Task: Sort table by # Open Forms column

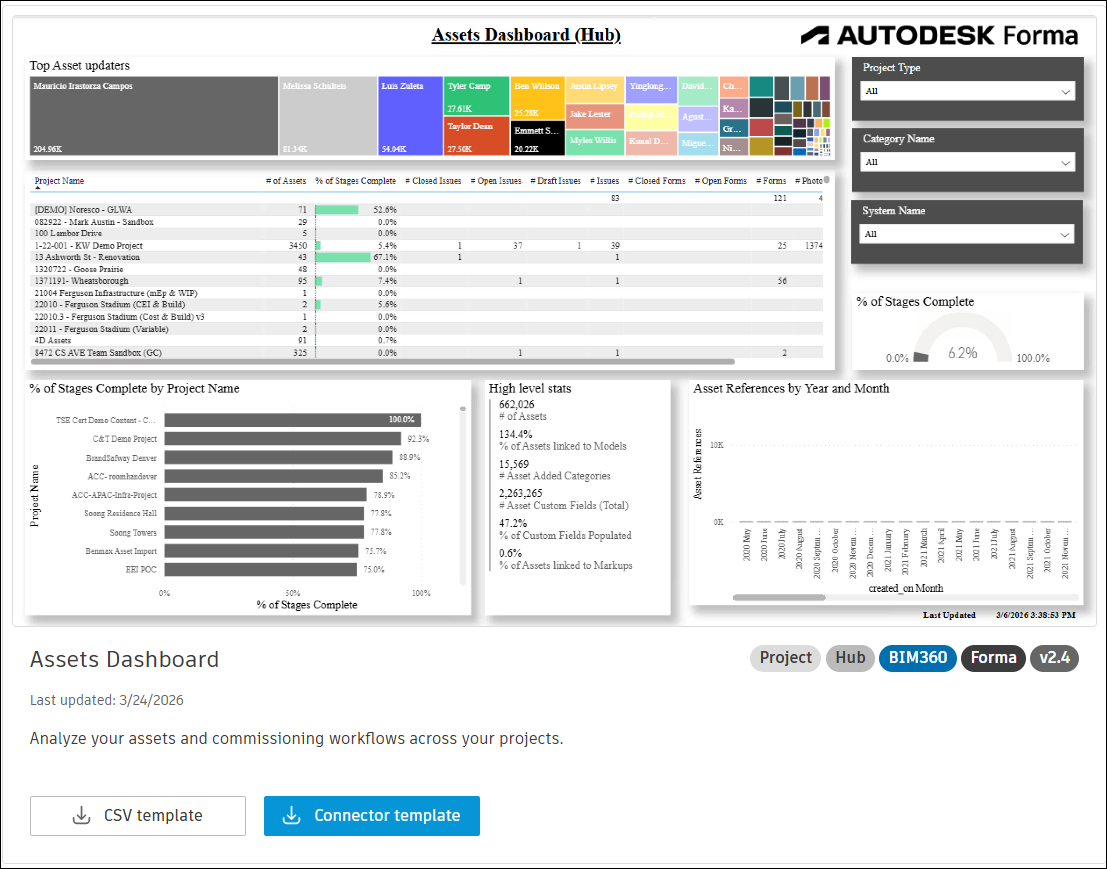Action: (721, 181)
